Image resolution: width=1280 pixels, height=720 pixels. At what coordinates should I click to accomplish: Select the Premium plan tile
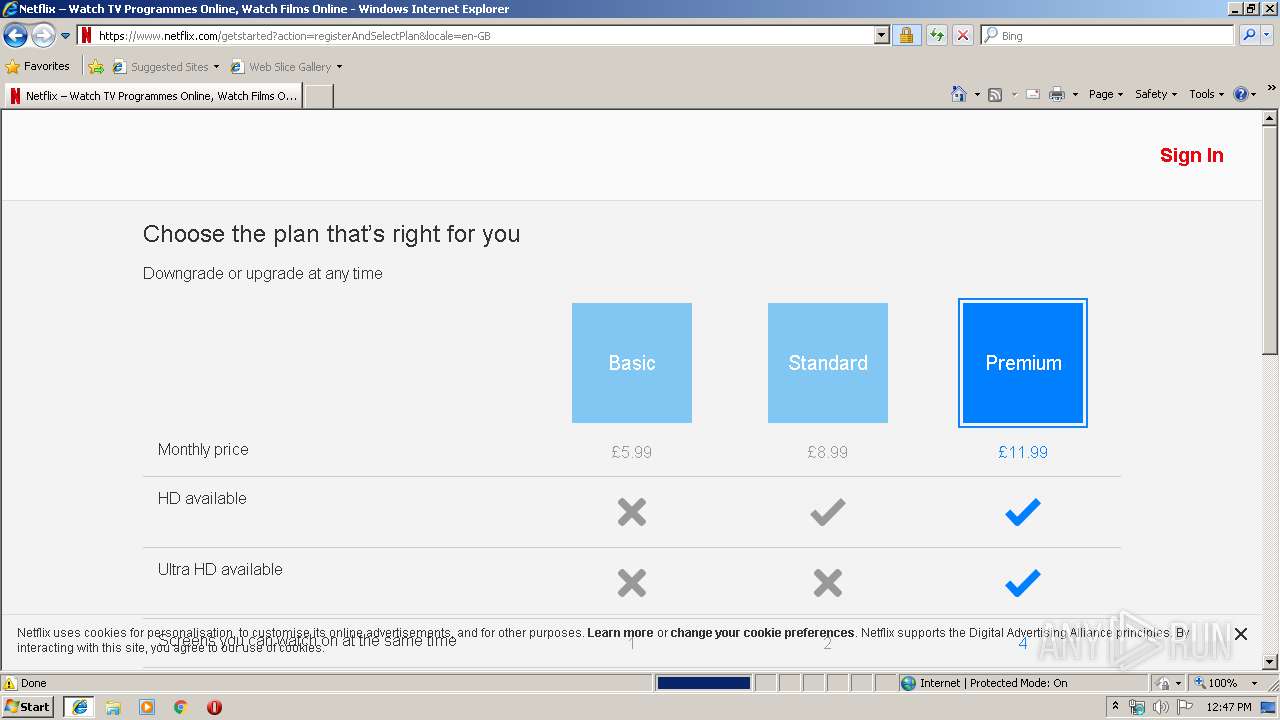(x=1023, y=363)
